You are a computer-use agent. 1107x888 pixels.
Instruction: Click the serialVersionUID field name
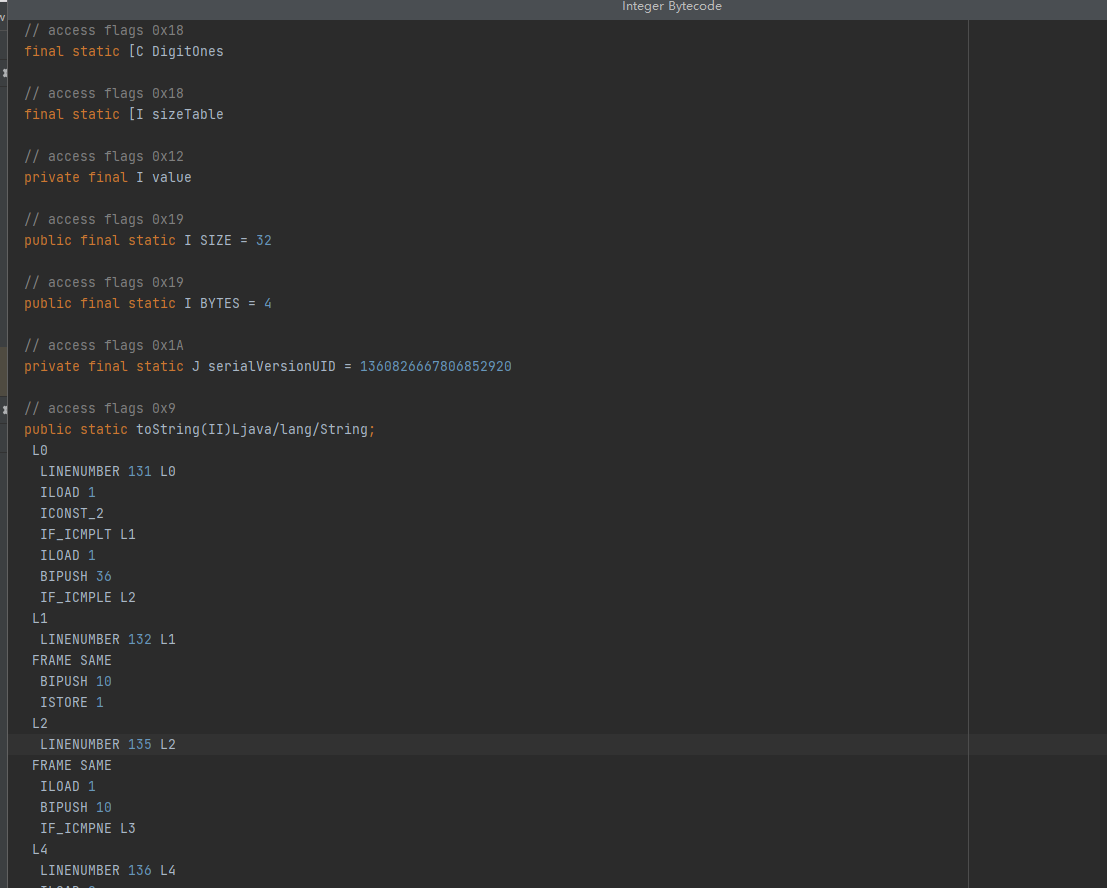[272, 366]
